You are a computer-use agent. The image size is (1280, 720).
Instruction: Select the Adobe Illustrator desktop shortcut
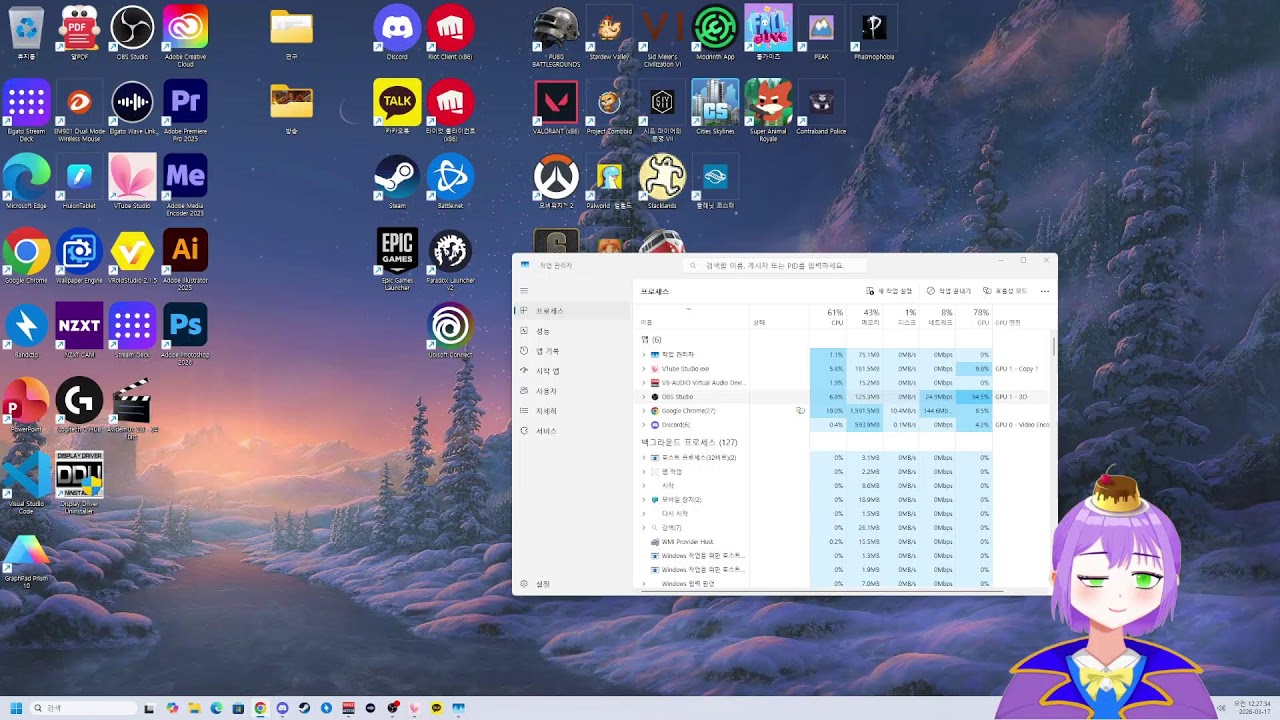[185, 259]
